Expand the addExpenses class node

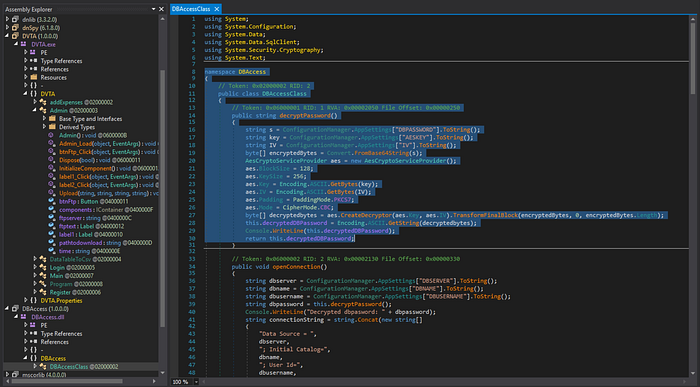(x=35, y=102)
